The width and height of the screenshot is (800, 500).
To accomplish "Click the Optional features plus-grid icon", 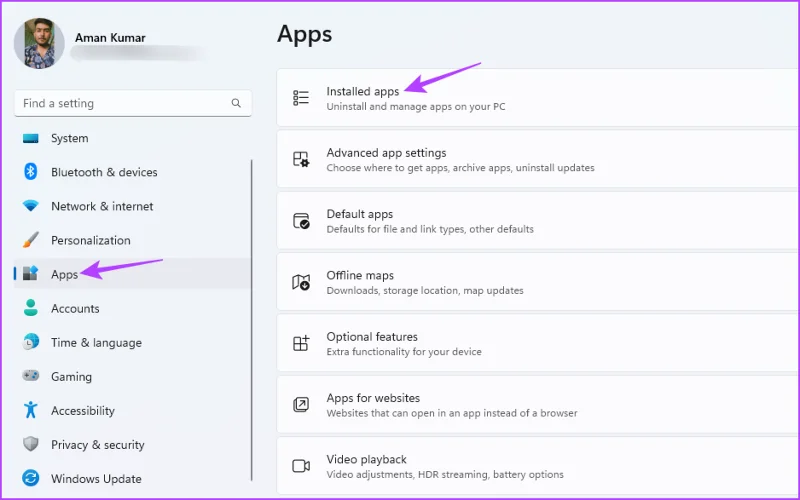I will coord(301,343).
